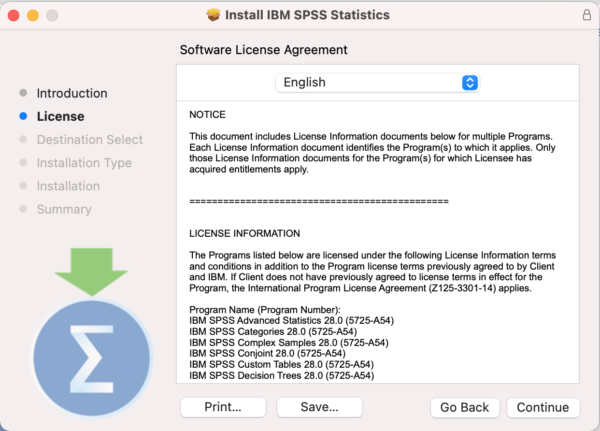Click the Go Back button
600x431 pixels.
(x=465, y=408)
